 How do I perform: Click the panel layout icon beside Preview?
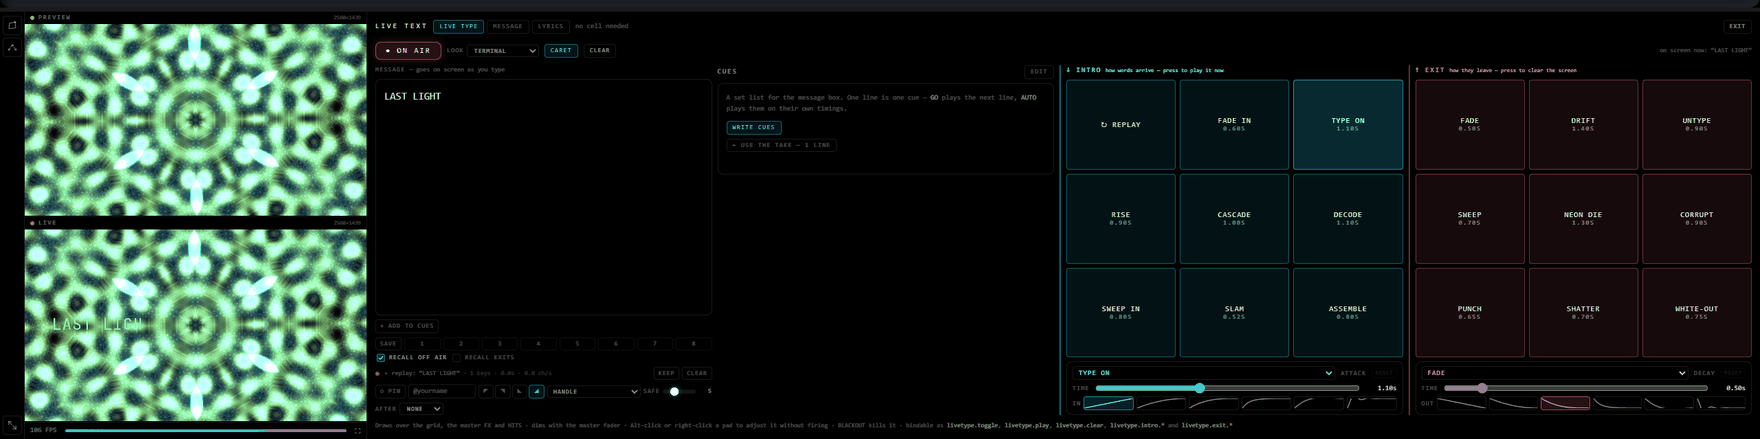click(x=12, y=26)
